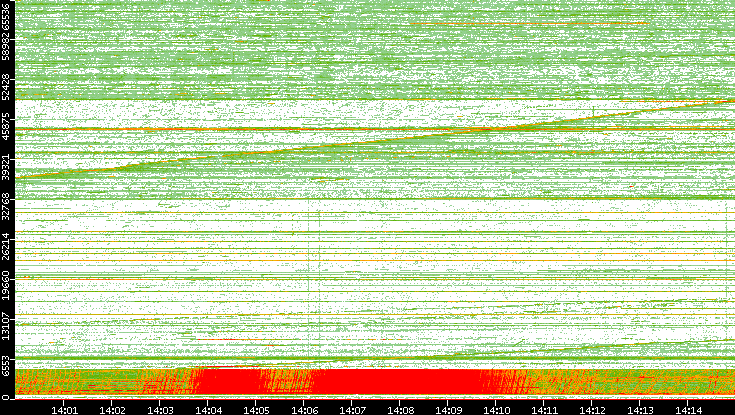
Task: Click the 52428 port axis label
Action: [x=6, y=86]
